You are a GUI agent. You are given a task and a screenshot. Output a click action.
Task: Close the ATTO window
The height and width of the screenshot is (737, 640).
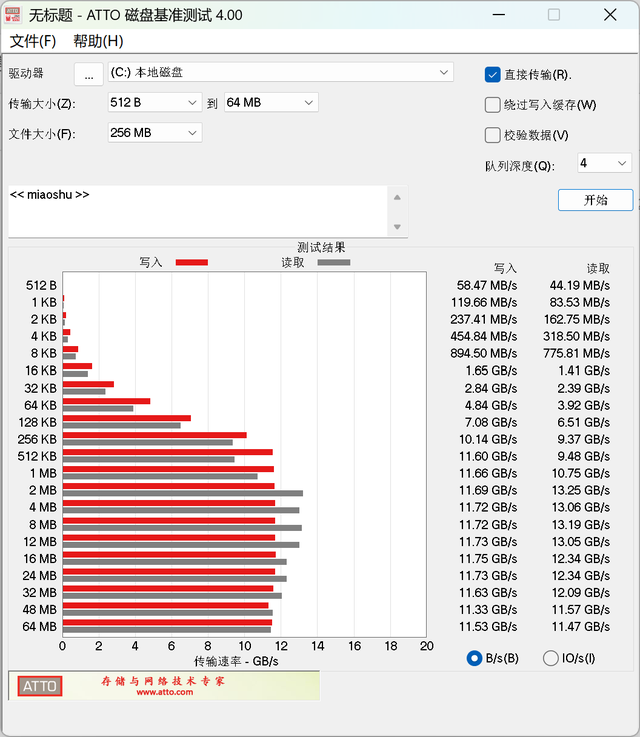[610, 15]
